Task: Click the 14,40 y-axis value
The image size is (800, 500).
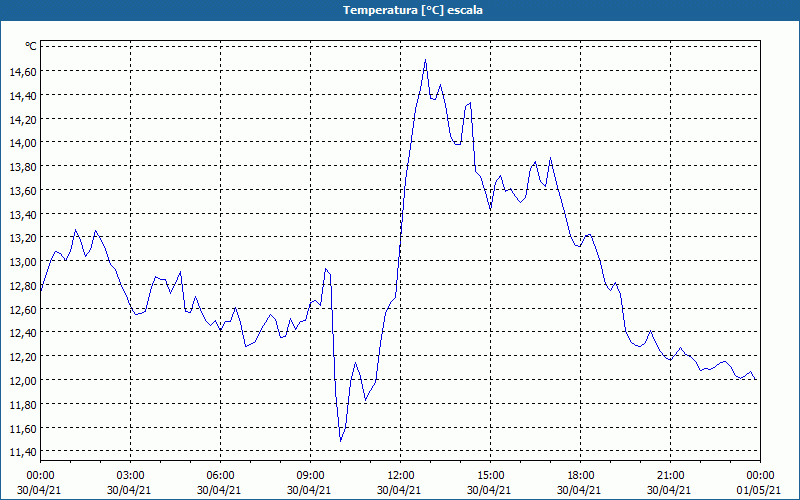Action: coord(23,95)
